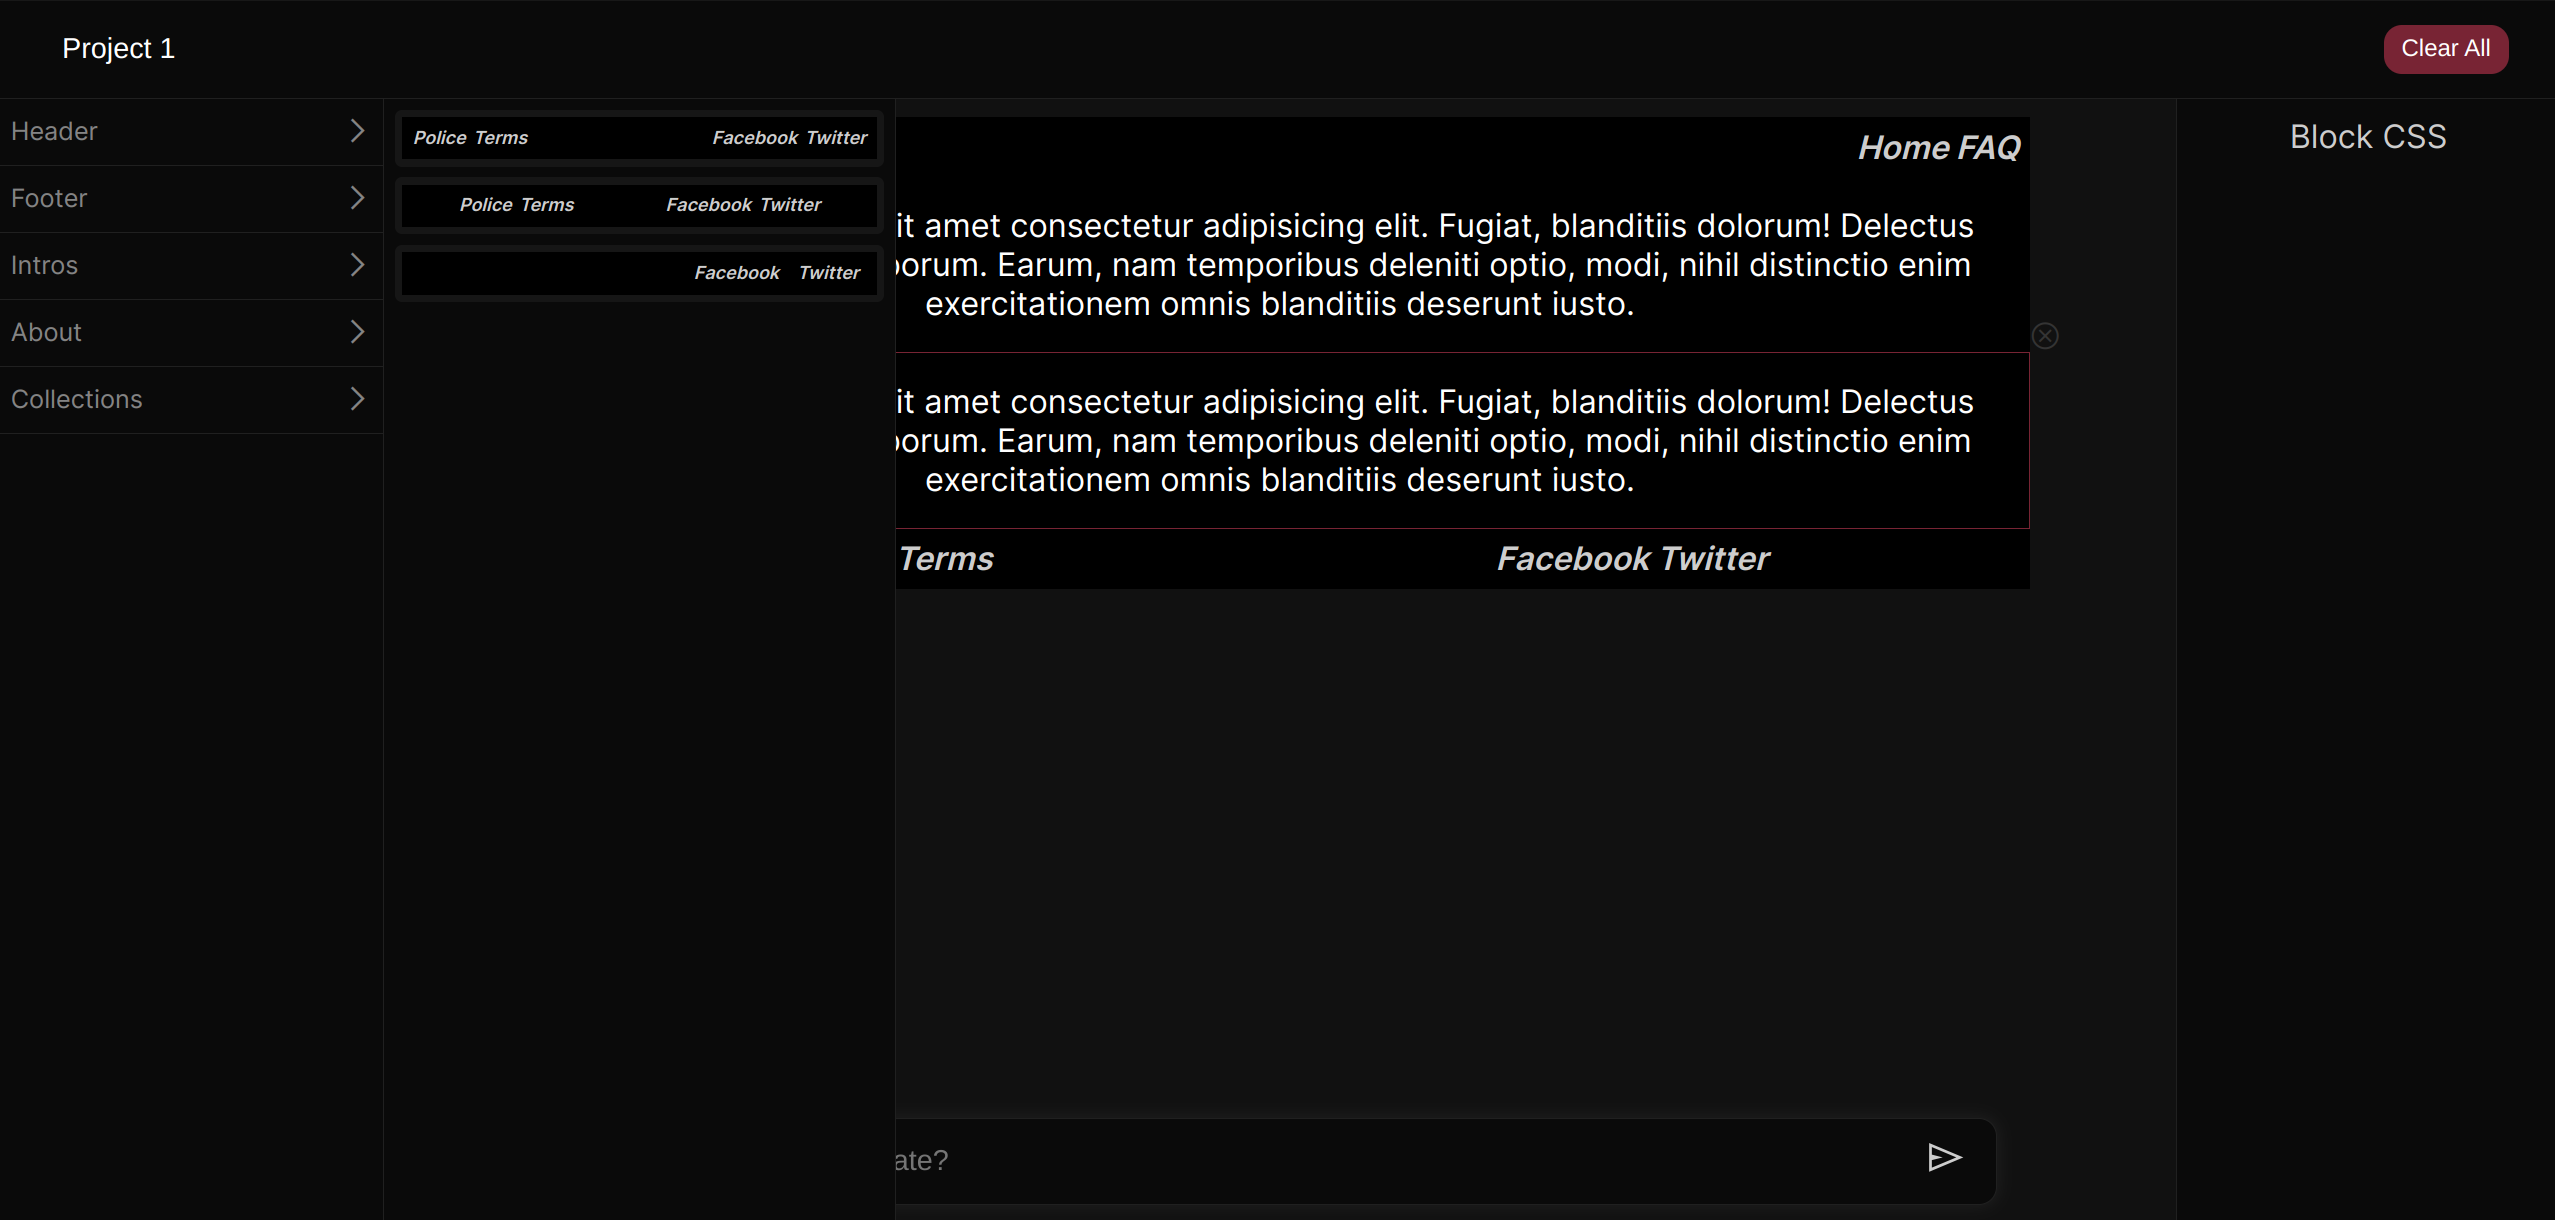Click the send arrow icon

[1944, 1158]
